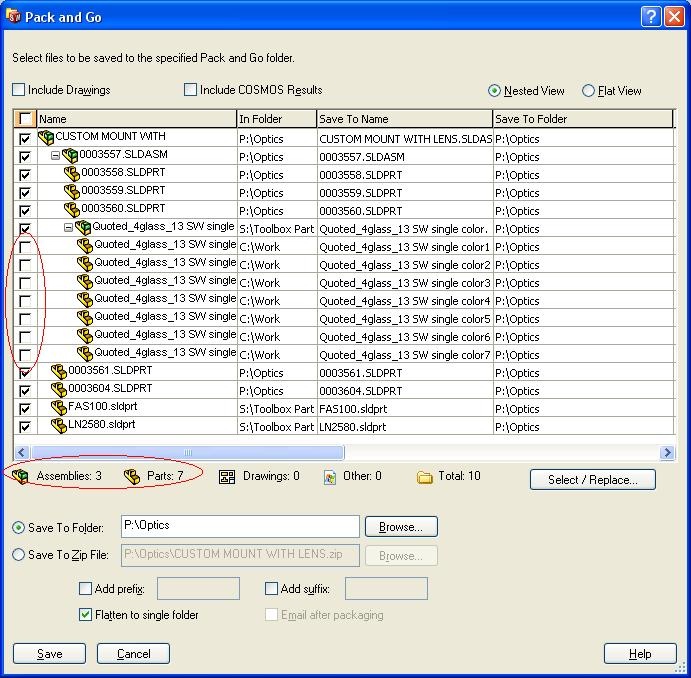Image resolution: width=691 pixels, height=678 pixels.
Task: Select Save To Folder radio button
Action: pos(19,527)
